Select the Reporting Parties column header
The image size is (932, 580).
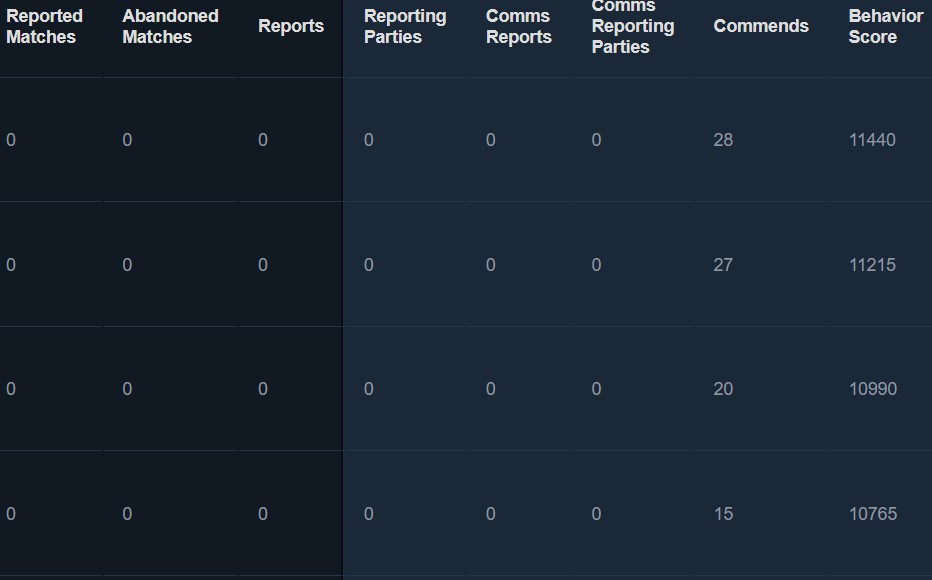(x=405, y=26)
